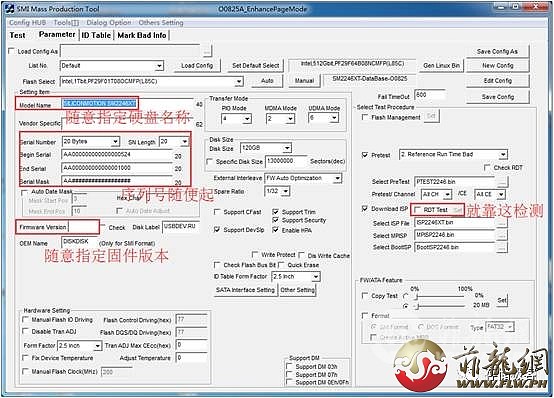
Task: Enable Support CFast checkbox
Action: [x=217, y=212]
